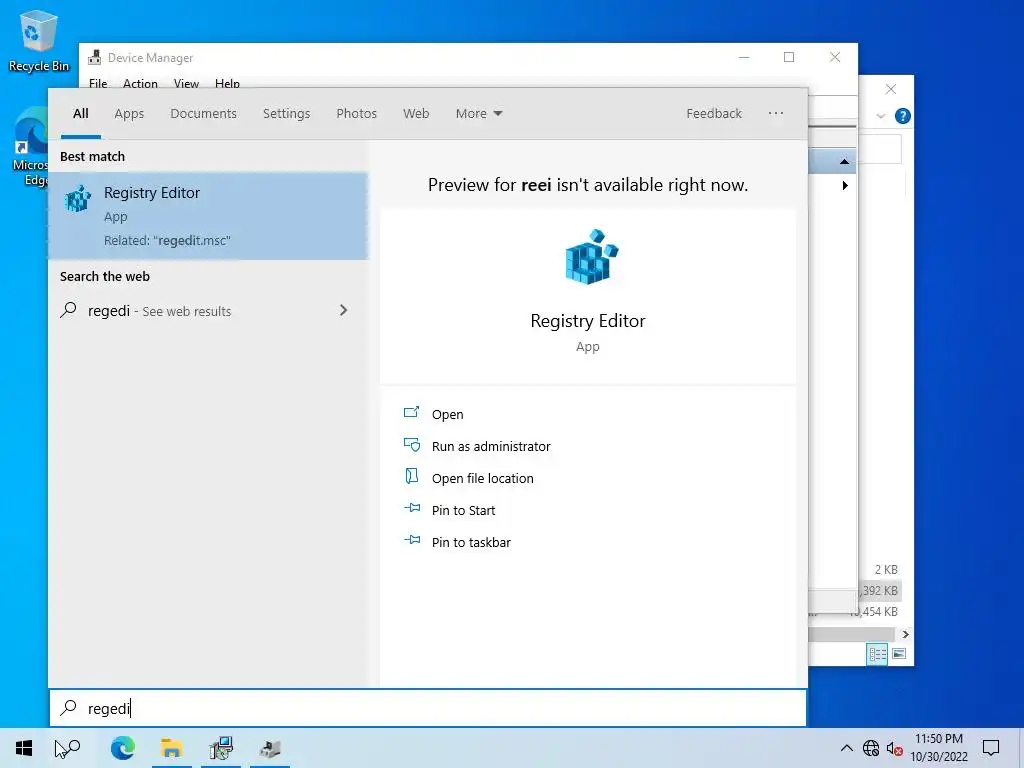
Task: Choose Run as administrator
Action: pos(491,446)
